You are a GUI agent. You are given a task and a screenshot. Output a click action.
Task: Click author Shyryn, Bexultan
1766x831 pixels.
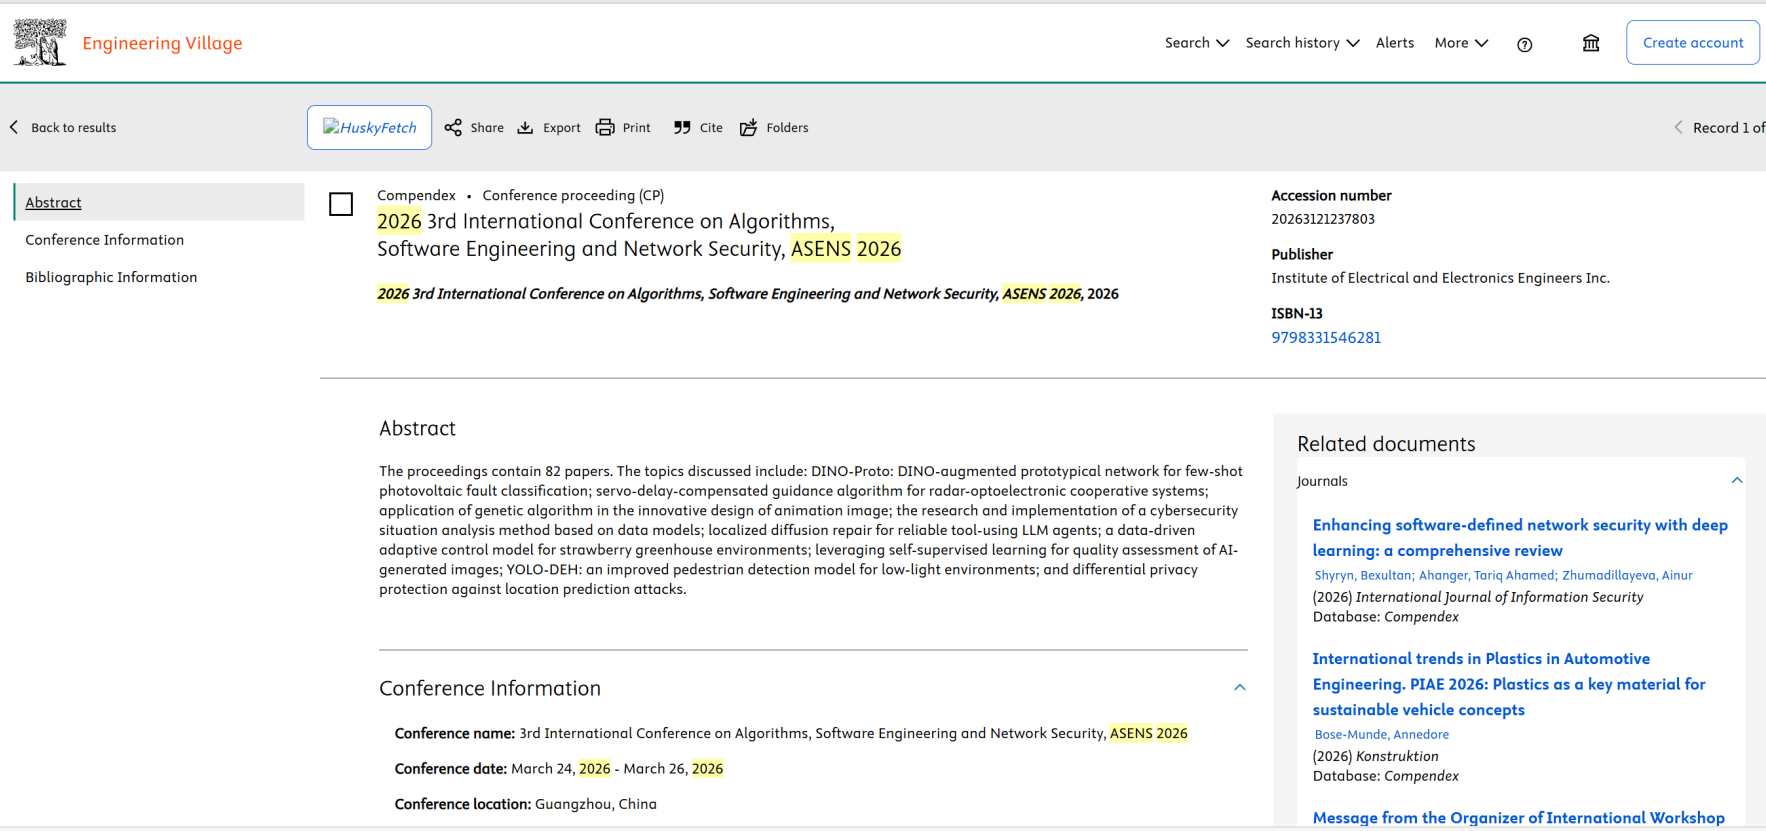coord(1362,575)
